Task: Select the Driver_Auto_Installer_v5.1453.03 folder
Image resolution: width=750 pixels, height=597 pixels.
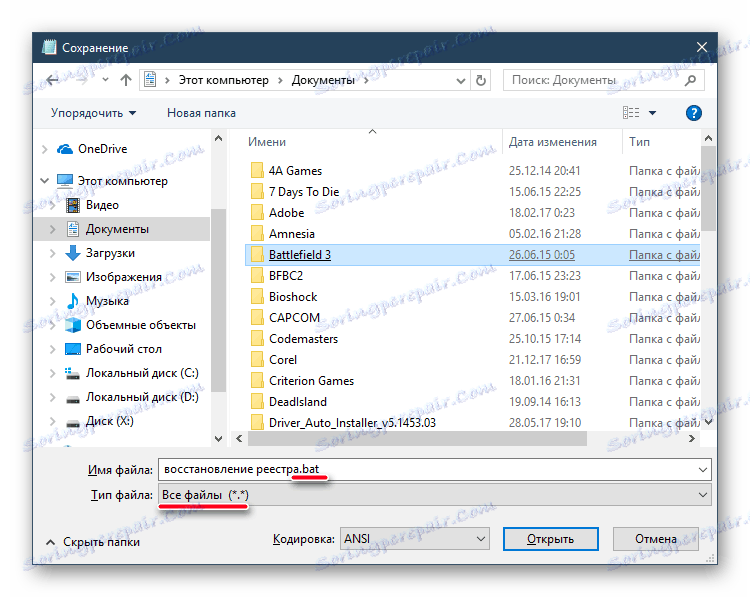Action: coord(352,423)
